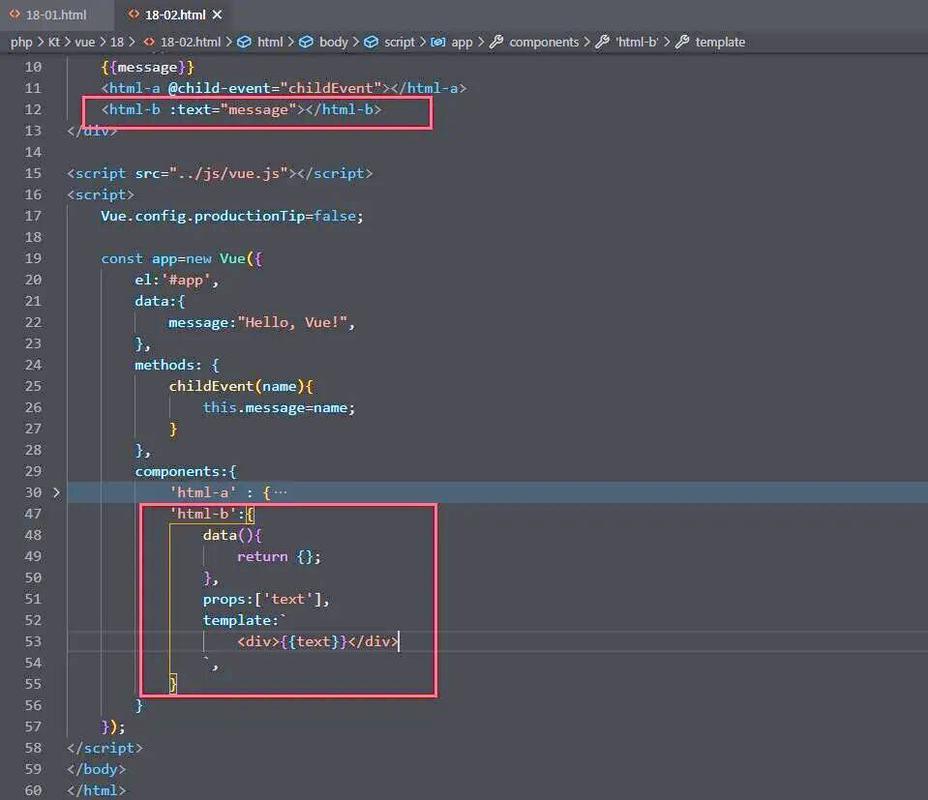Click the "Hello, Vue!" string
Screen dimensions: 928x800
tap(292, 322)
